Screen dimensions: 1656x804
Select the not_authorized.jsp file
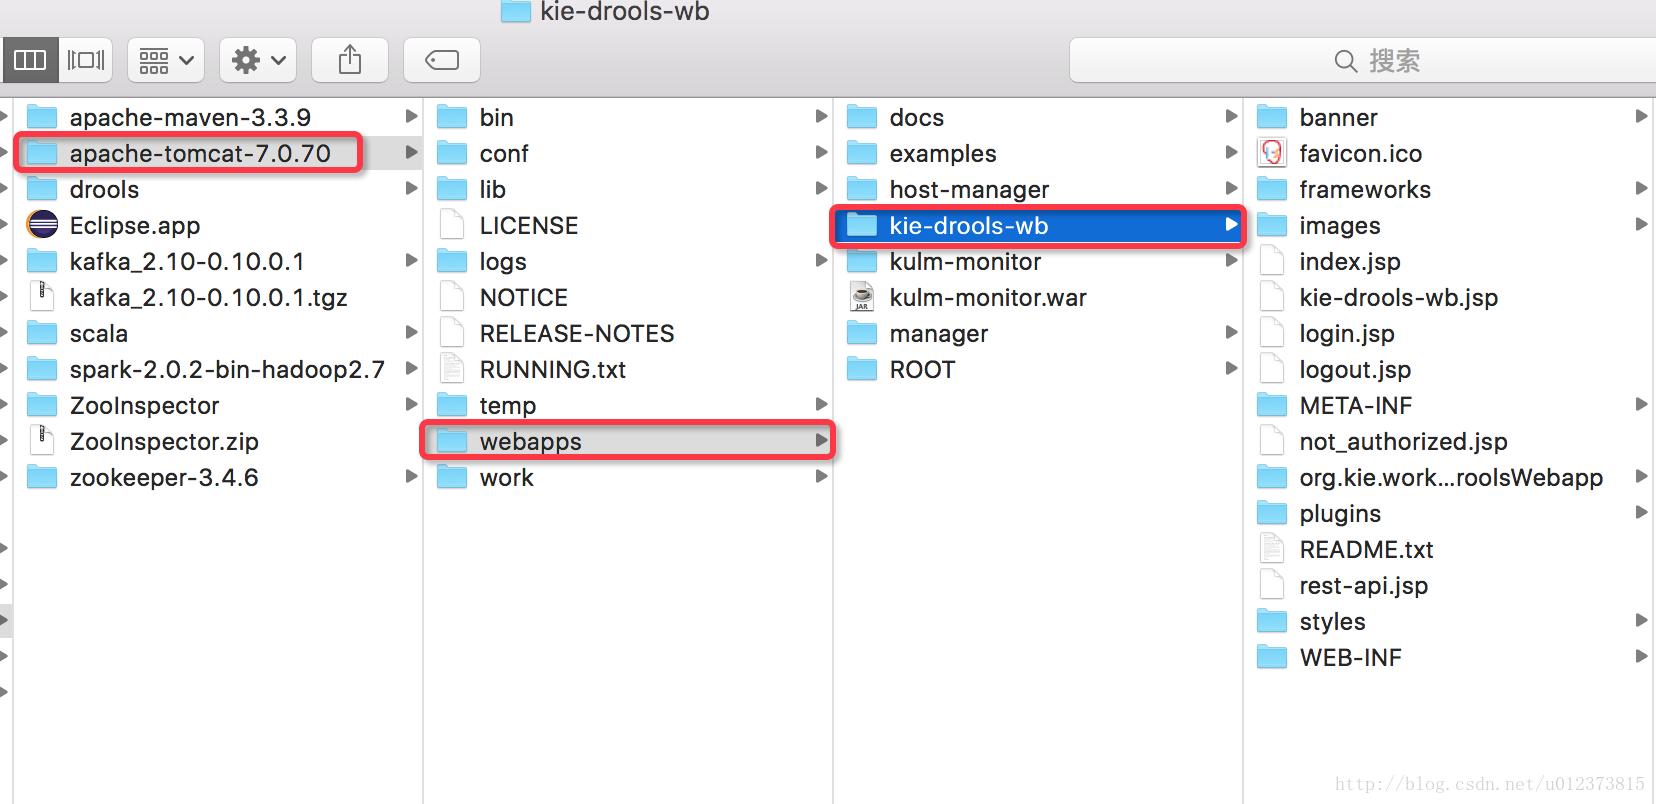click(1450, 441)
